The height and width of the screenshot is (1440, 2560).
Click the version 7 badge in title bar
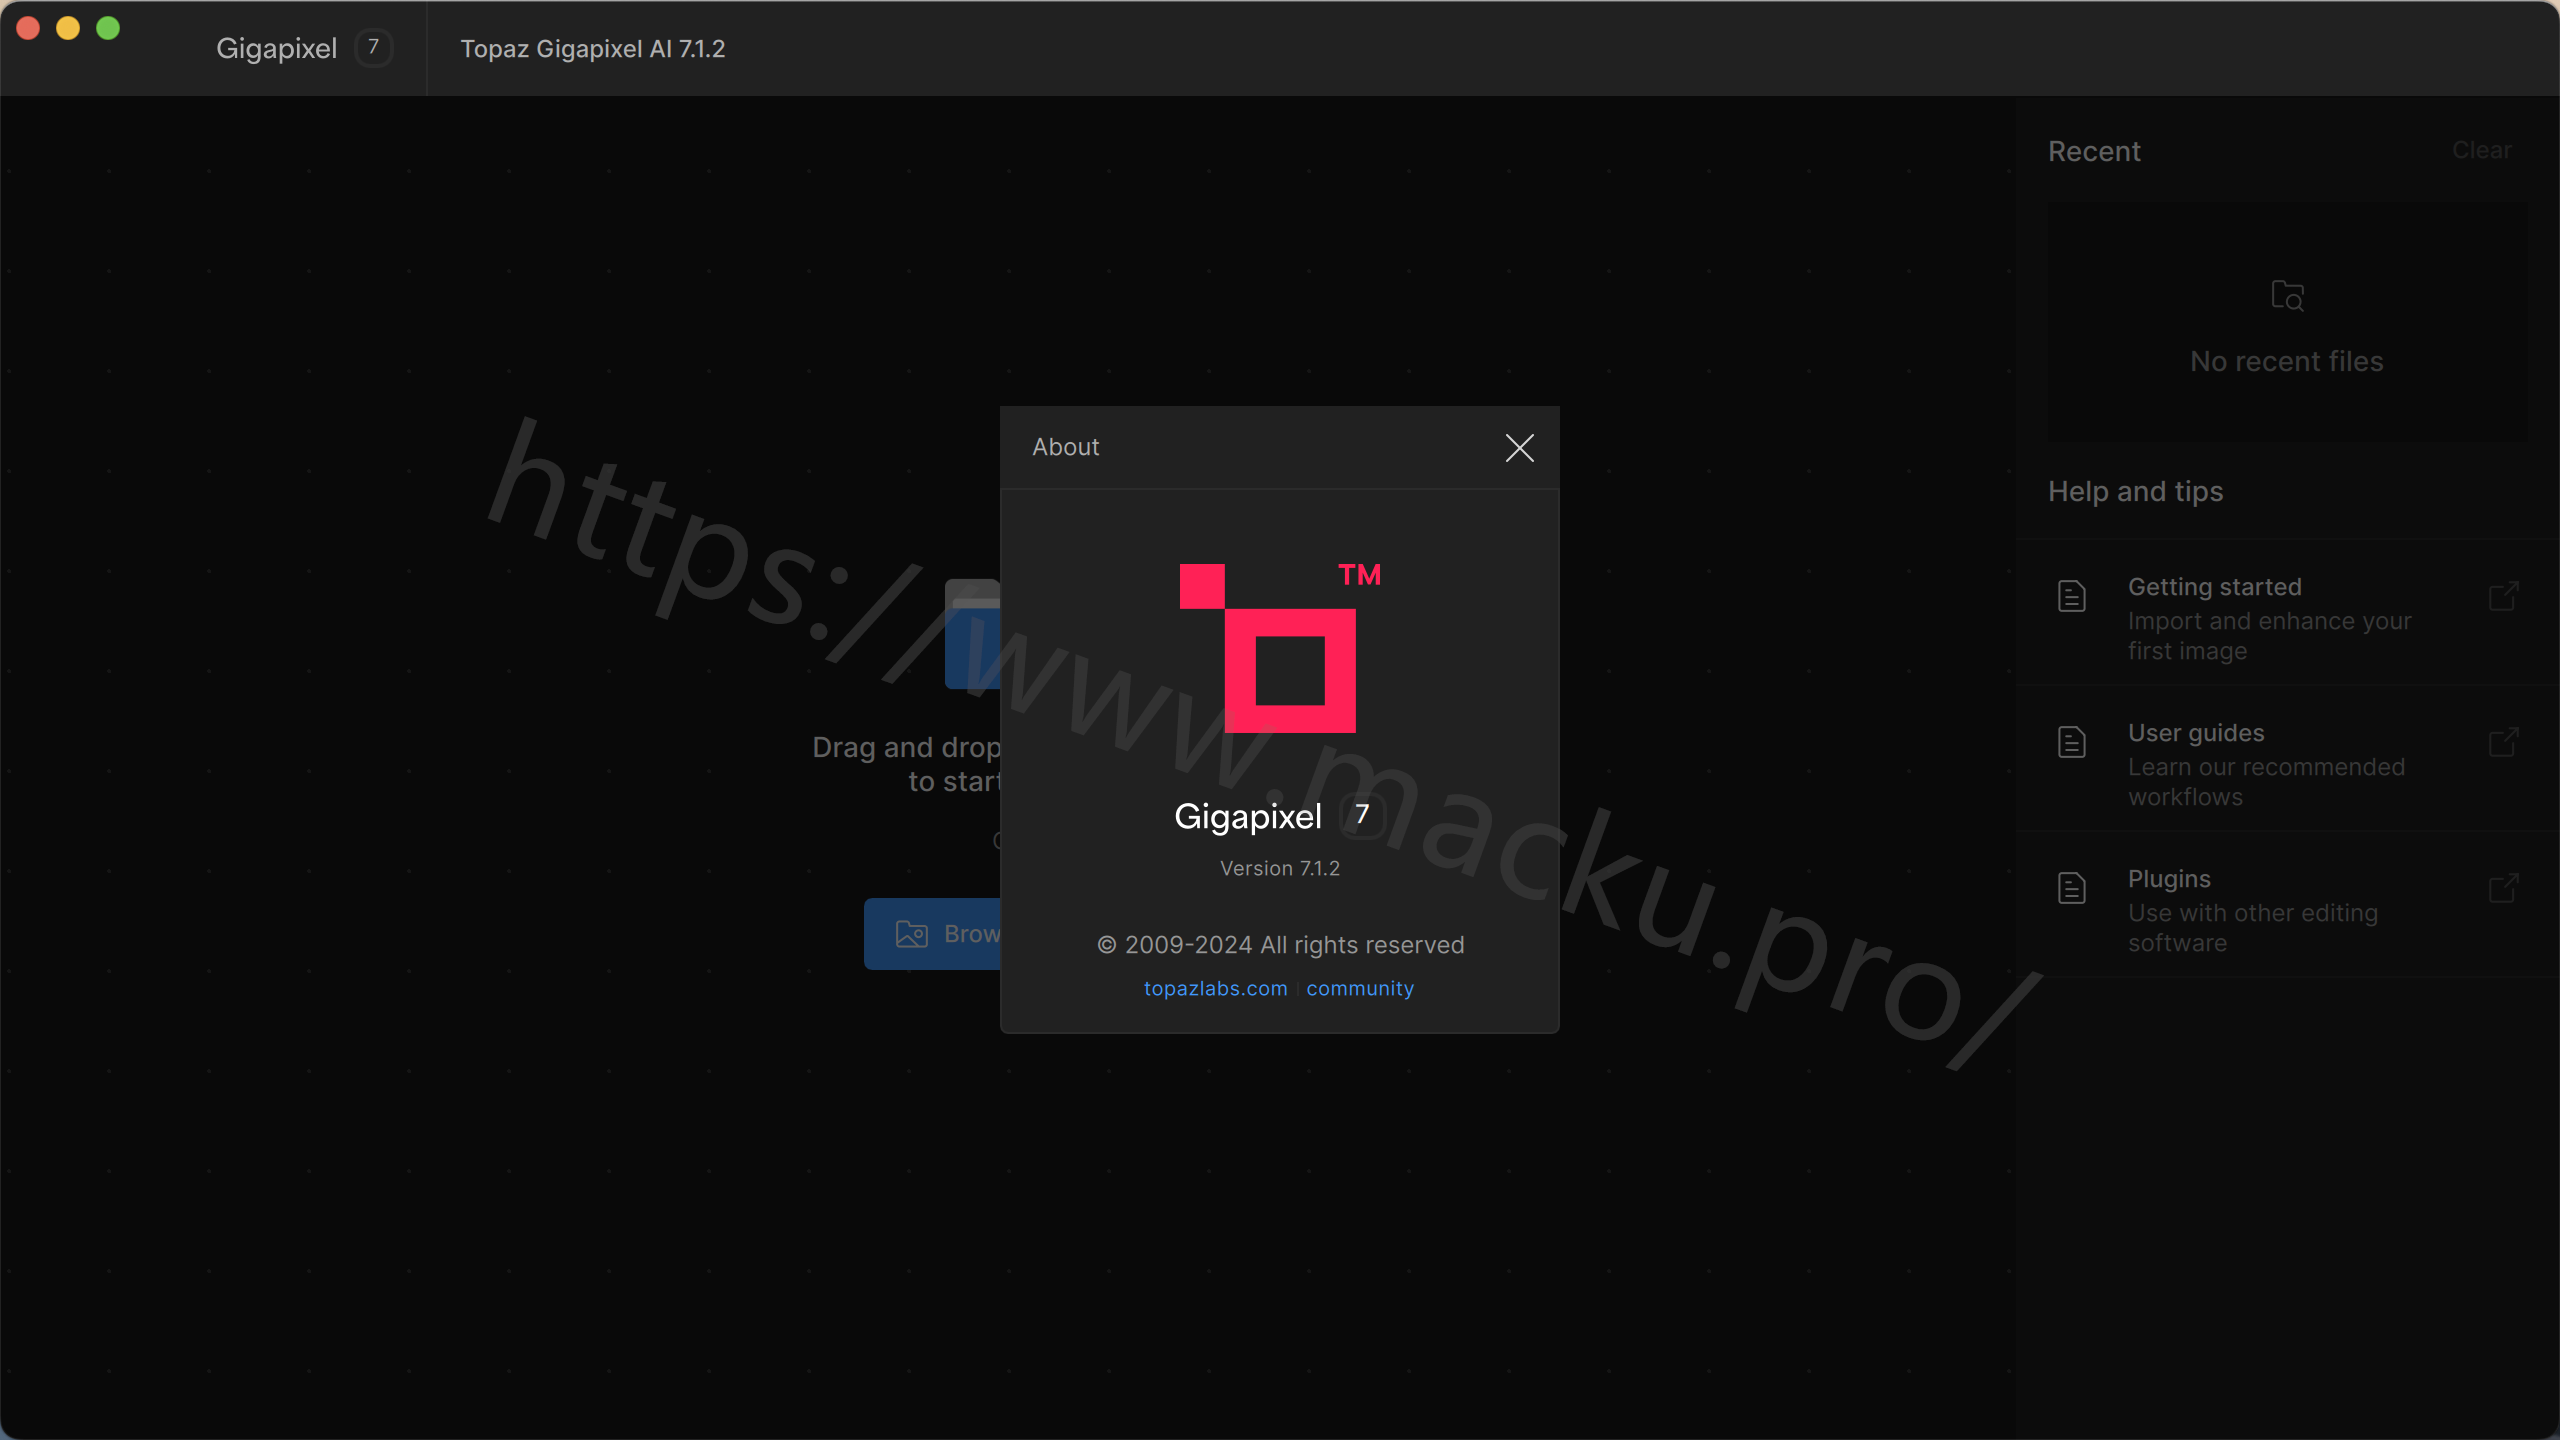[x=373, y=48]
